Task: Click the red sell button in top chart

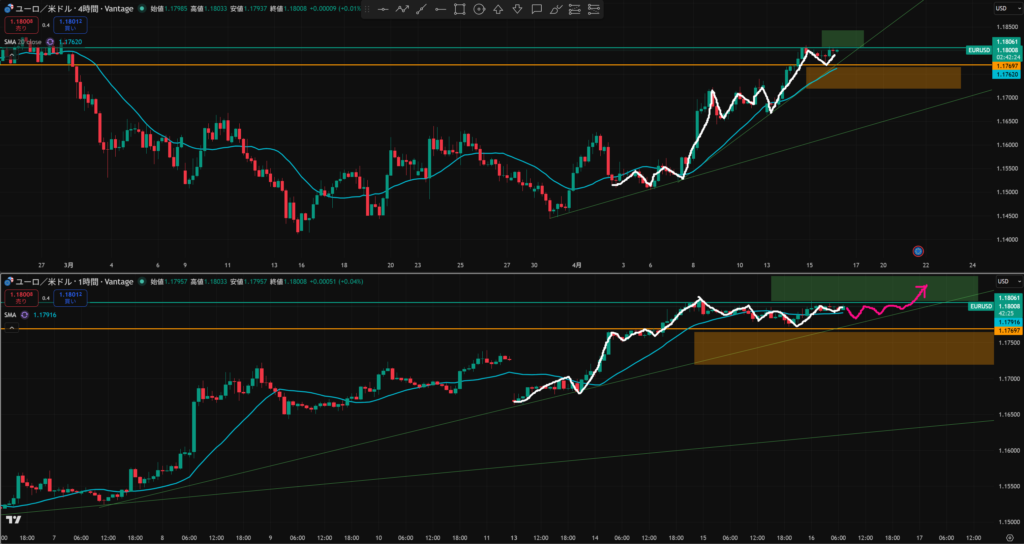Action: (x=19, y=23)
